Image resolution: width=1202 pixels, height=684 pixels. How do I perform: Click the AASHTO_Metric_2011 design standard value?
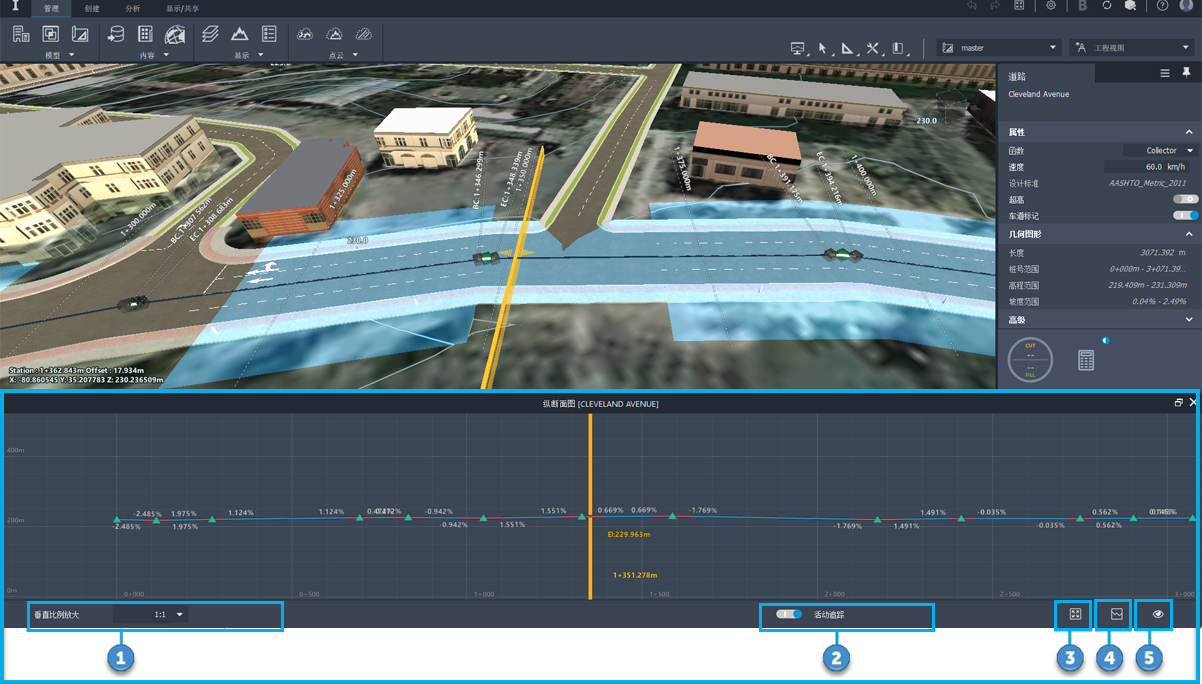[1147, 183]
